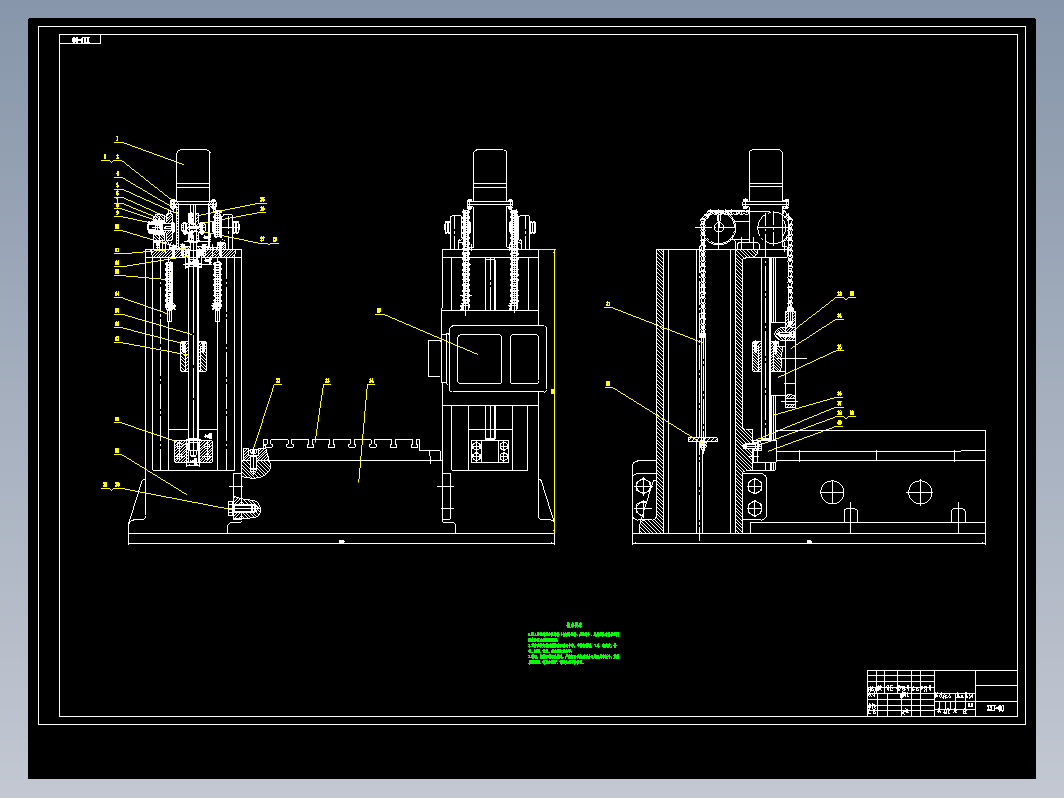The height and width of the screenshot is (798, 1064).
Task: Click the motor atop the right section view
Action: click(x=765, y=175)
